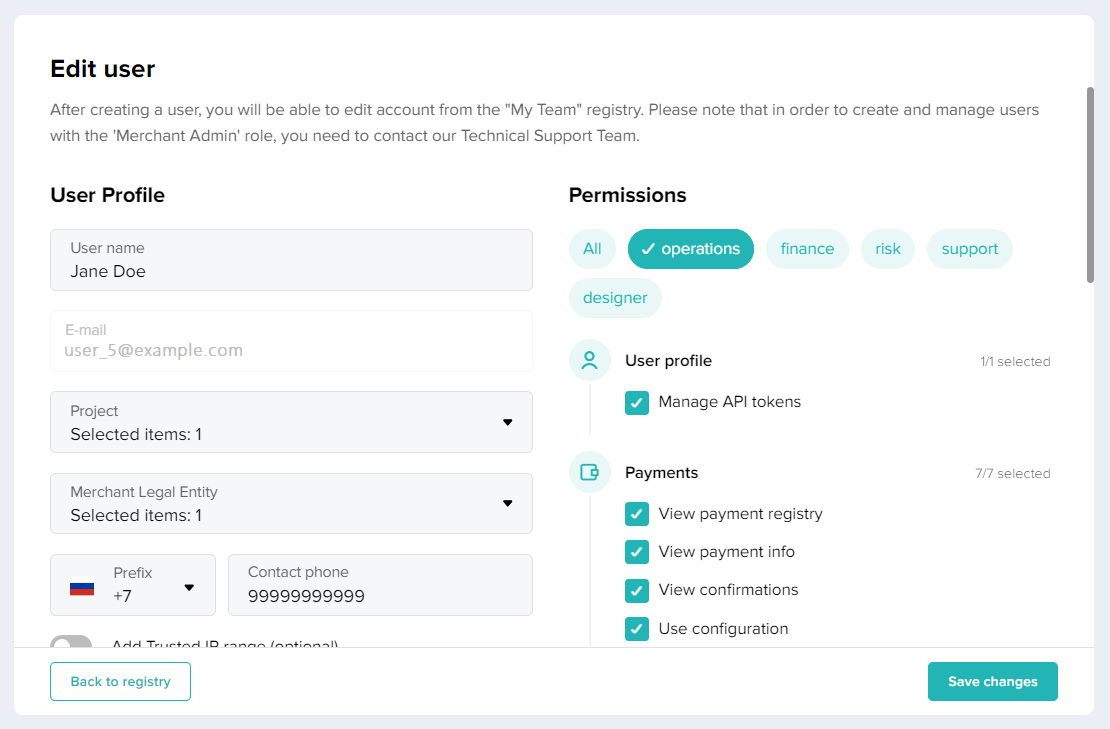This screenshot has width=1110, height=729.
Task: Select the risk permission preset
Action: coord(888,249)
